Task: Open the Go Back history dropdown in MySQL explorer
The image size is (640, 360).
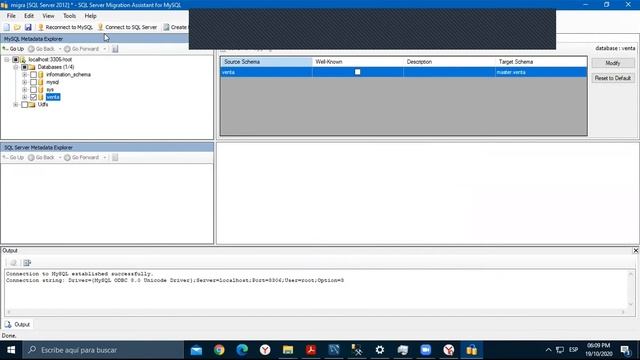Action: [x=60, y=49]
